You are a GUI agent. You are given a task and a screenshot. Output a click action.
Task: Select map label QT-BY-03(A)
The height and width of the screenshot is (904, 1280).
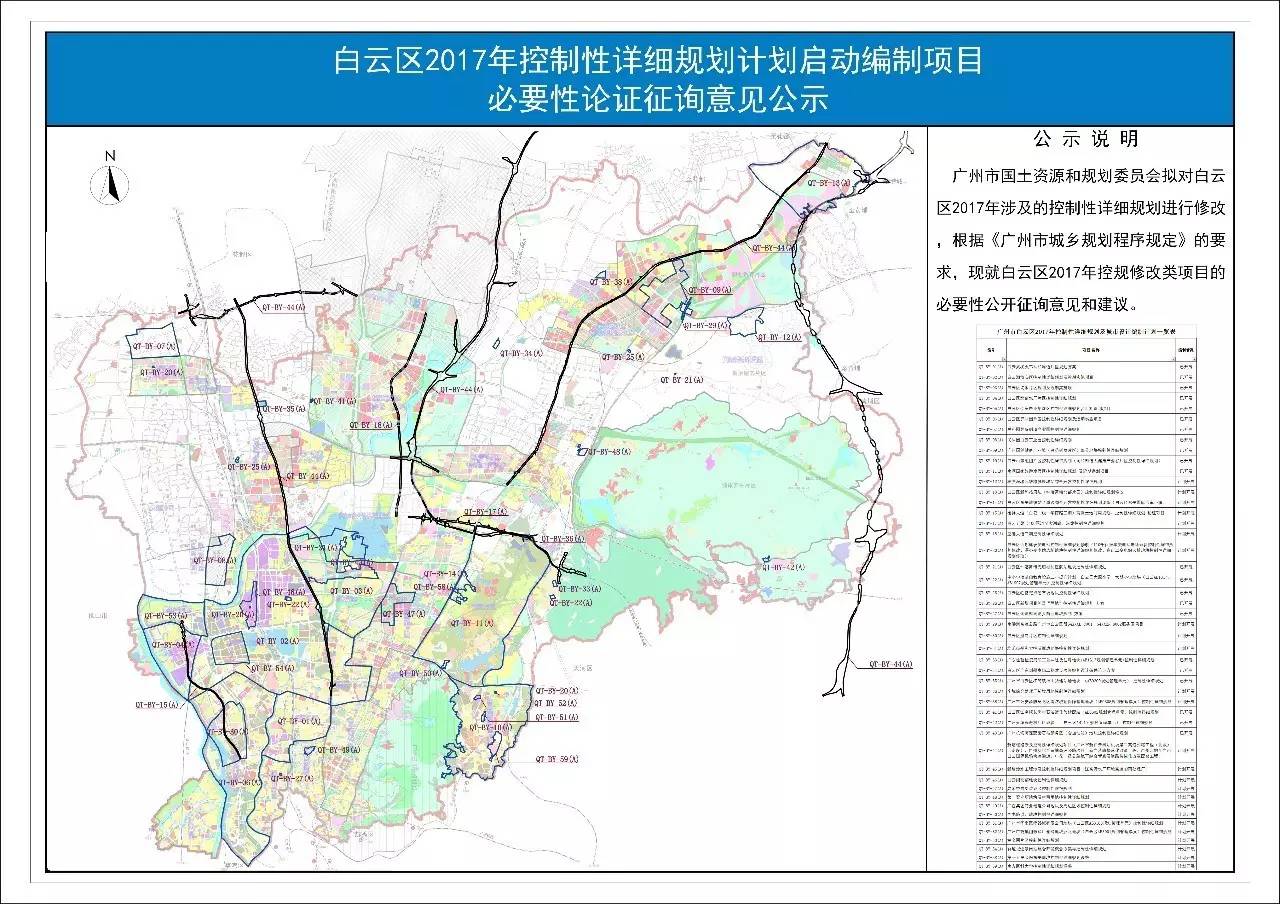tap(352, 592)
